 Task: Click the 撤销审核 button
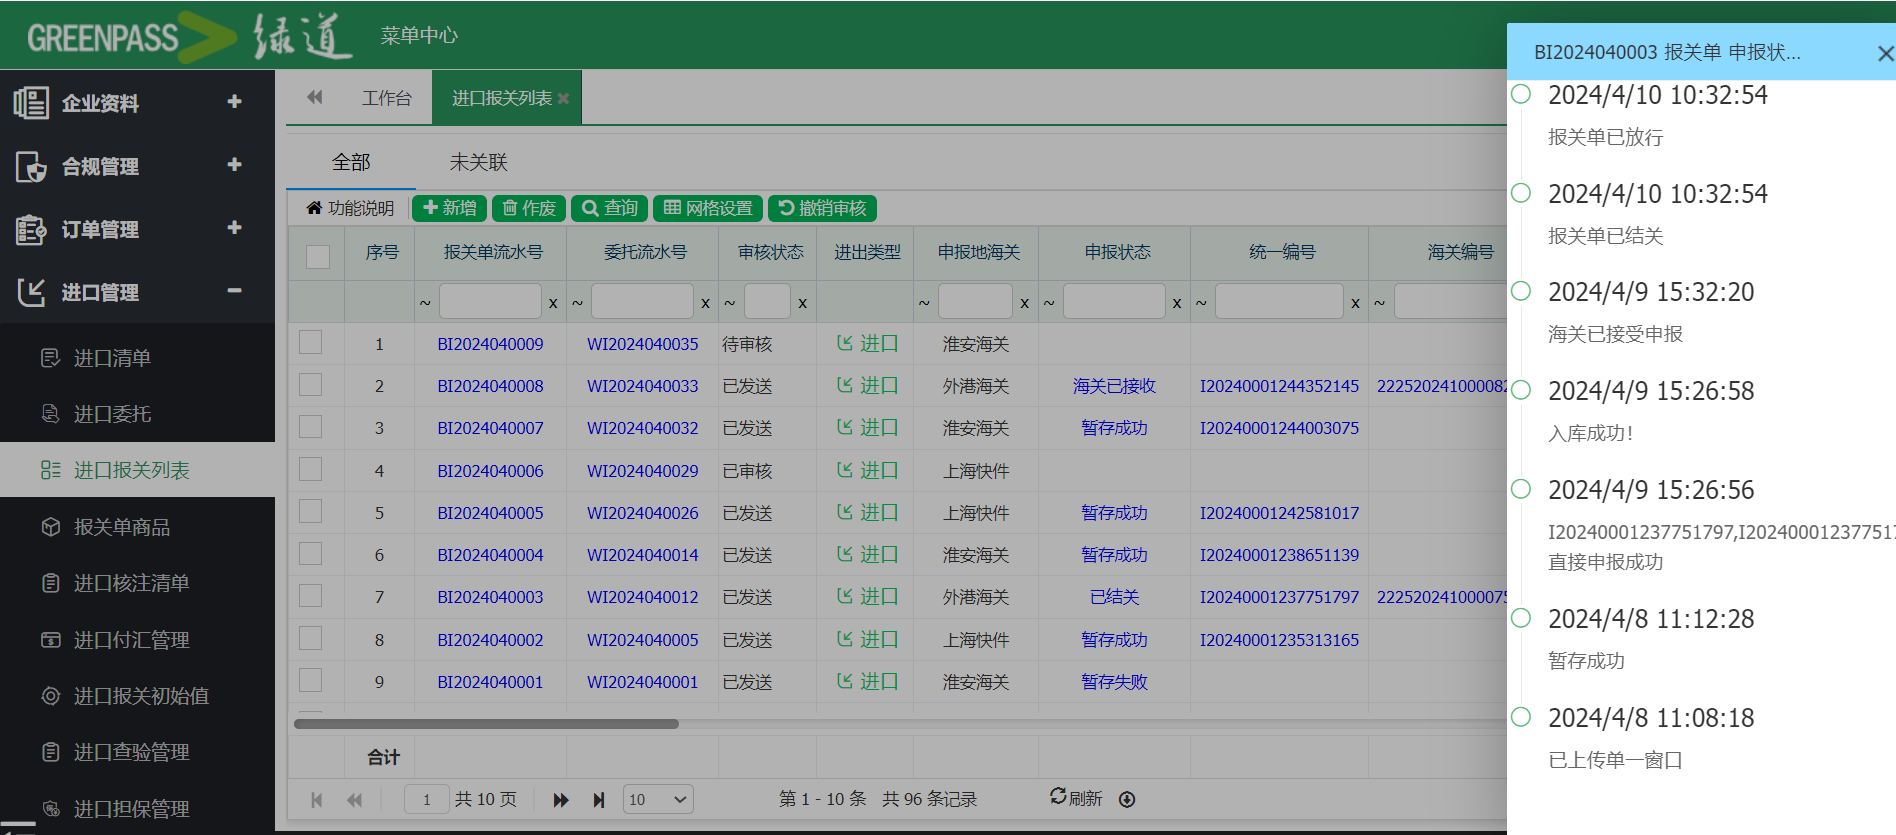click(x=823, y=208)
